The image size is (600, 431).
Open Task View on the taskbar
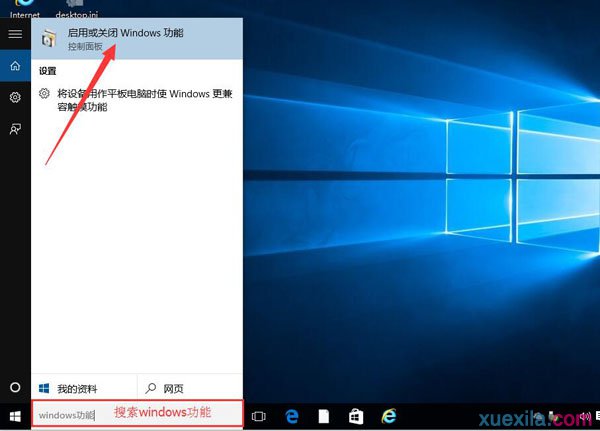point(259,416)
